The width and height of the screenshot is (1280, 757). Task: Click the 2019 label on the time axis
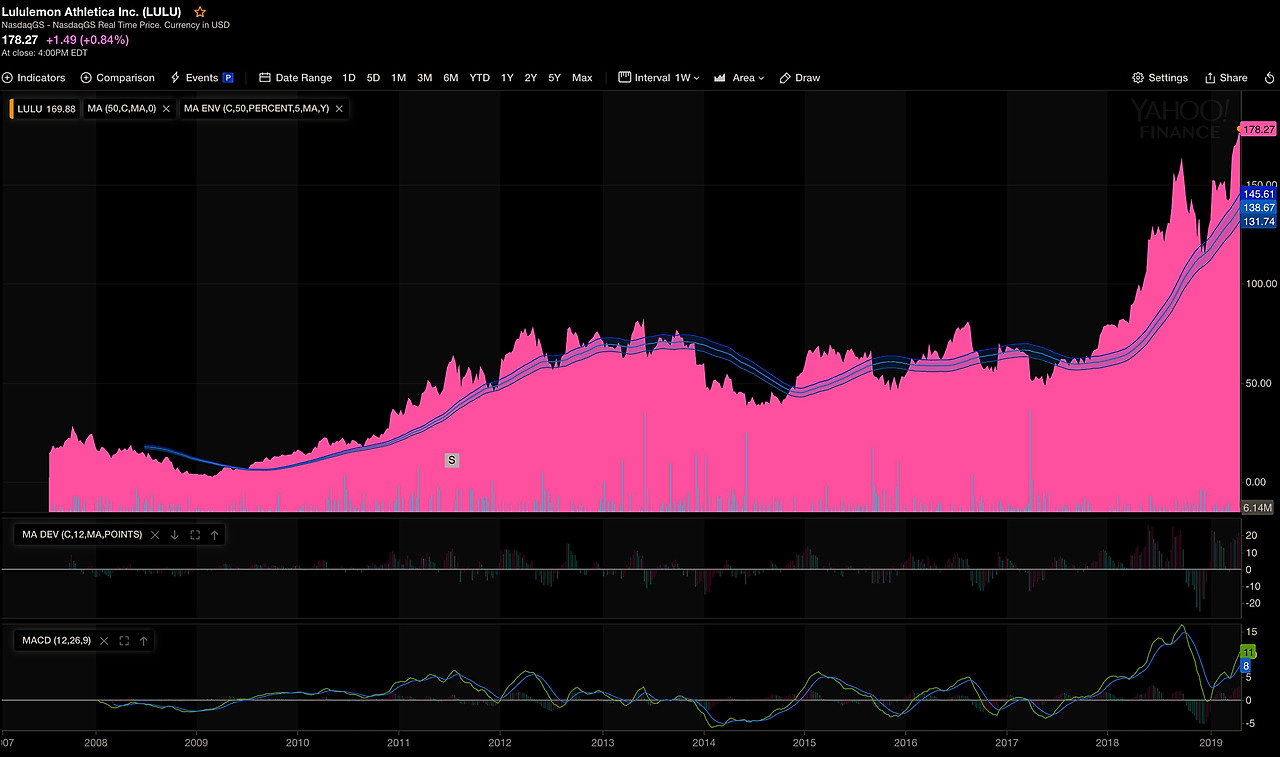click(1211, 743)
